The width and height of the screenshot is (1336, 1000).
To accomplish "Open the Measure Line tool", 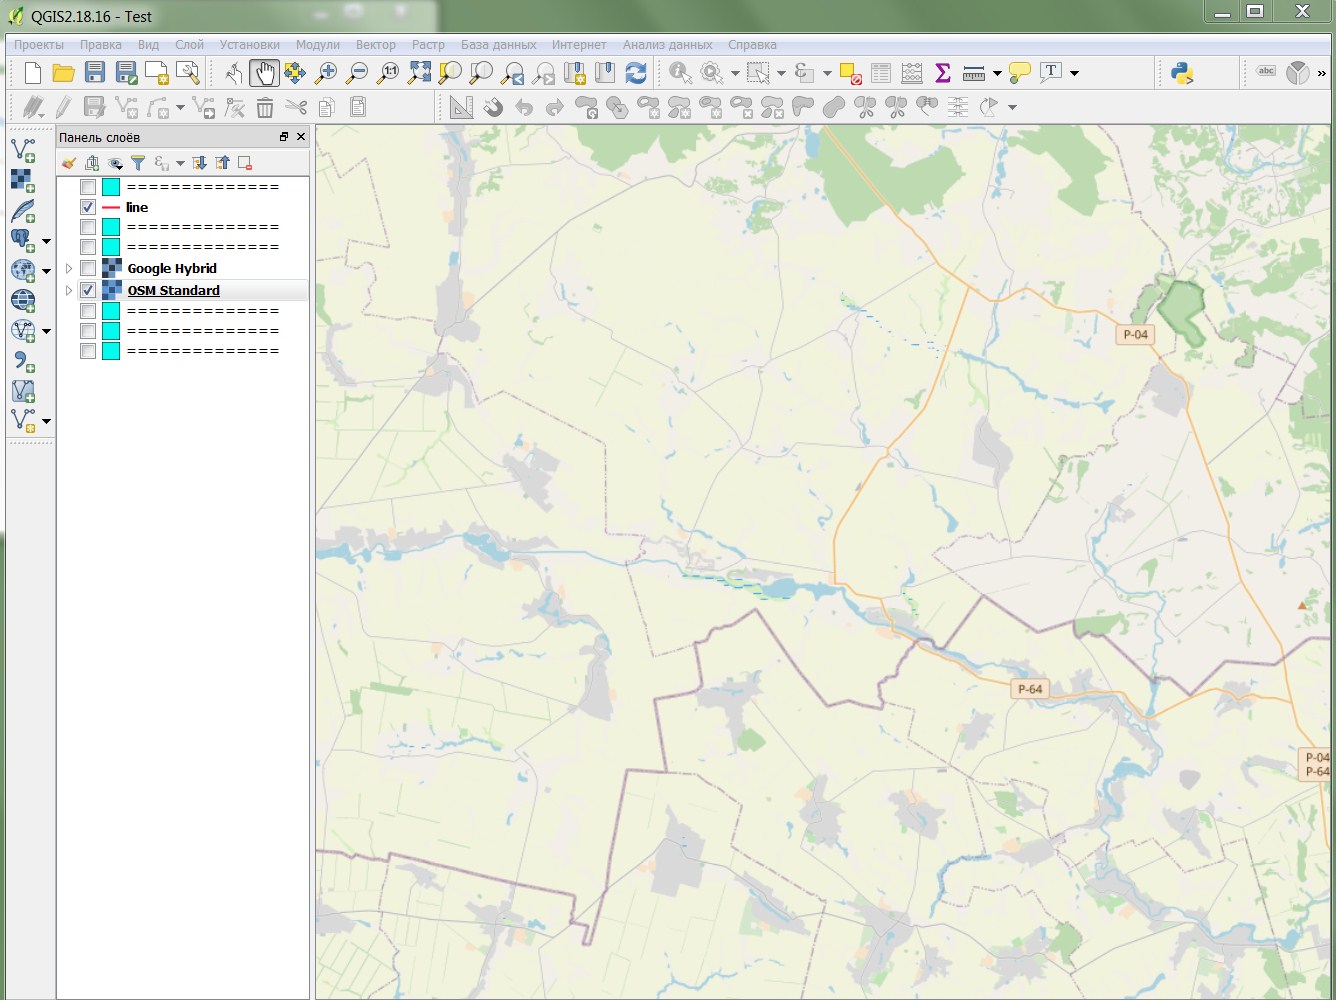I will pos(972,72).
